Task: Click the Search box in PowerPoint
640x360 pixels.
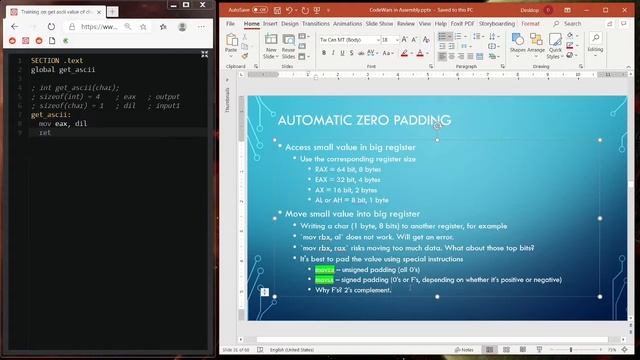Action: [572, 24]
